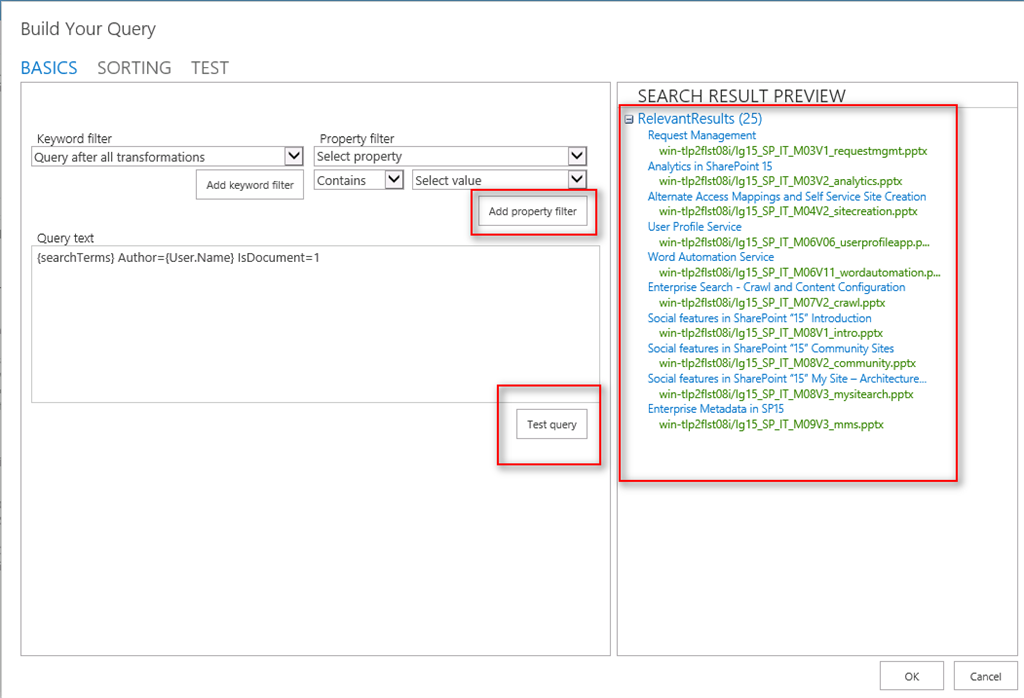This screenshot has height=698, width=1024.
Task: Open Social features "15" Community Sites result
Action: (x=771, y=348)
